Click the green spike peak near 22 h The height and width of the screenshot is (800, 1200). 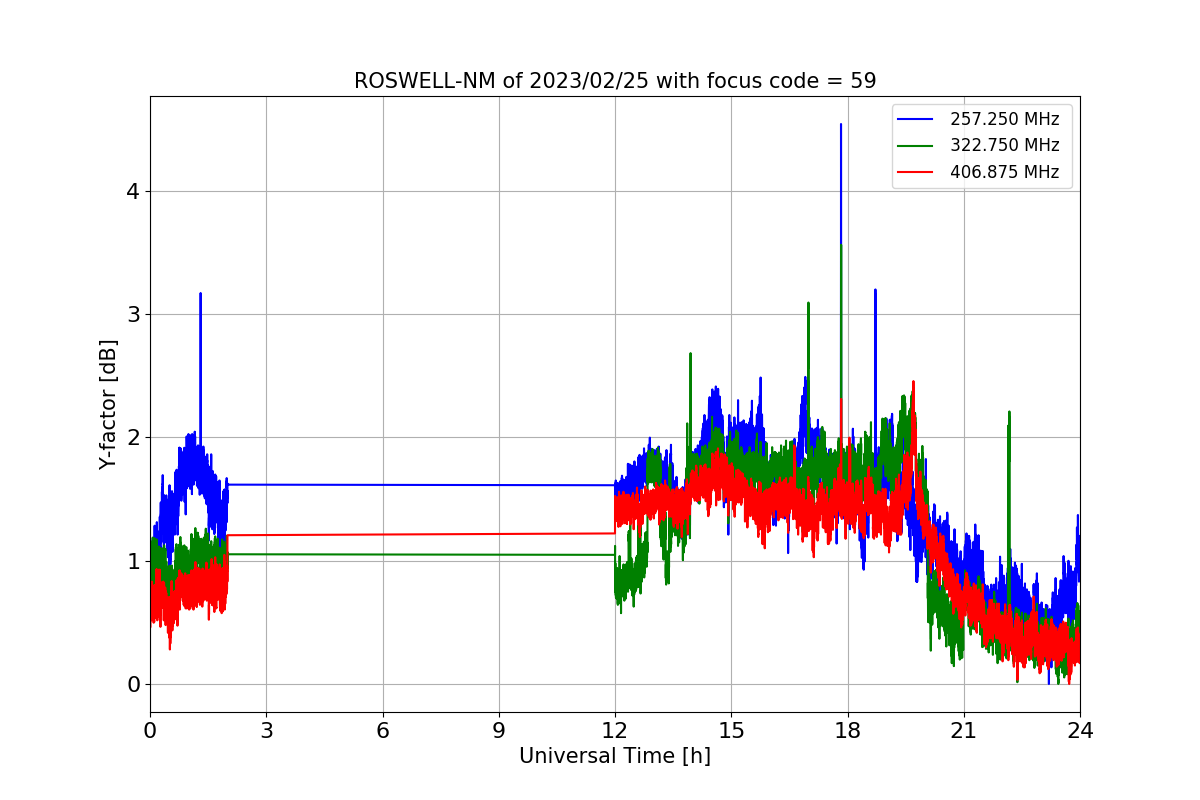point(1009,413)
